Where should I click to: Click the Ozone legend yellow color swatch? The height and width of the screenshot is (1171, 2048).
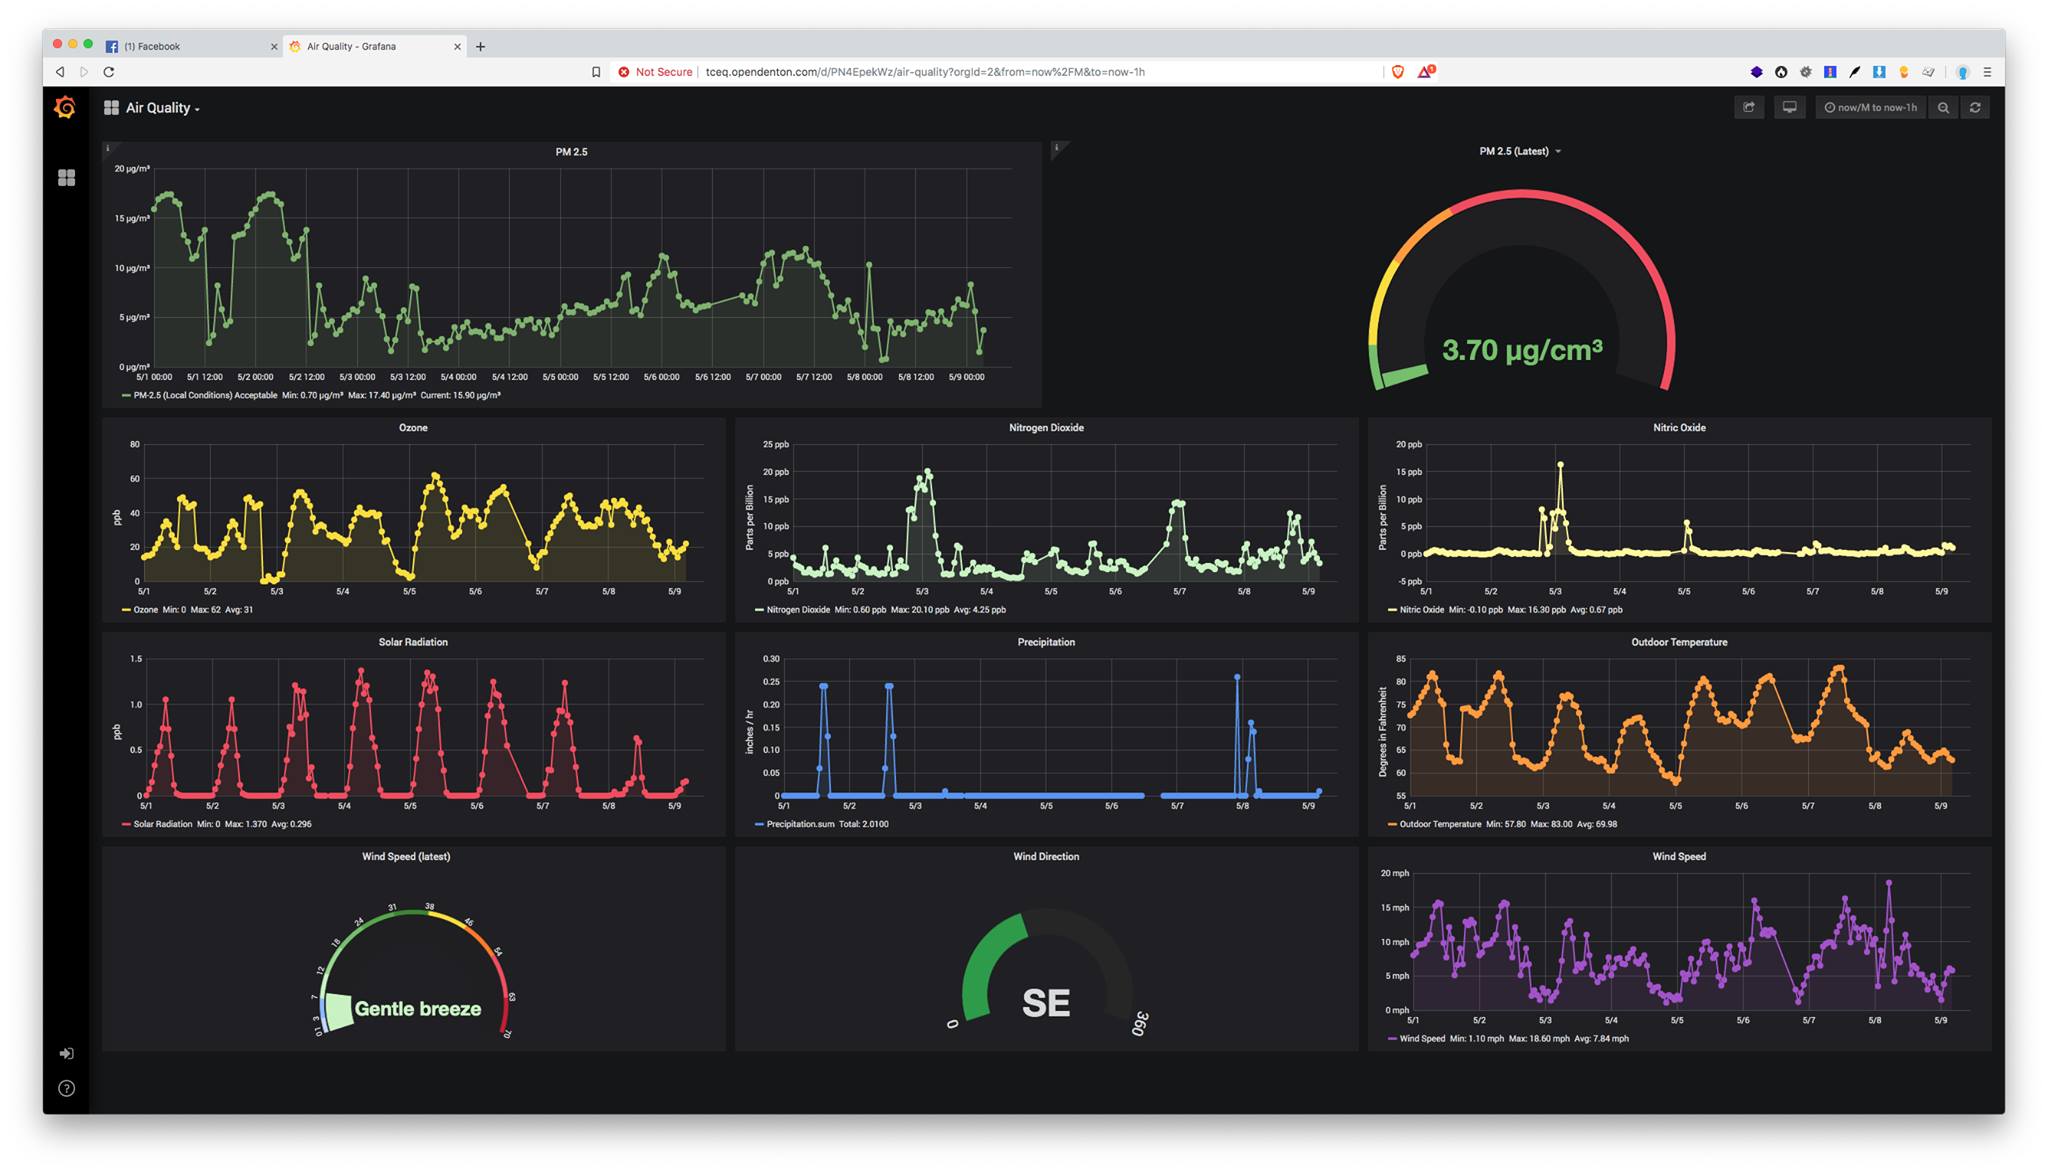pos(126,610)
